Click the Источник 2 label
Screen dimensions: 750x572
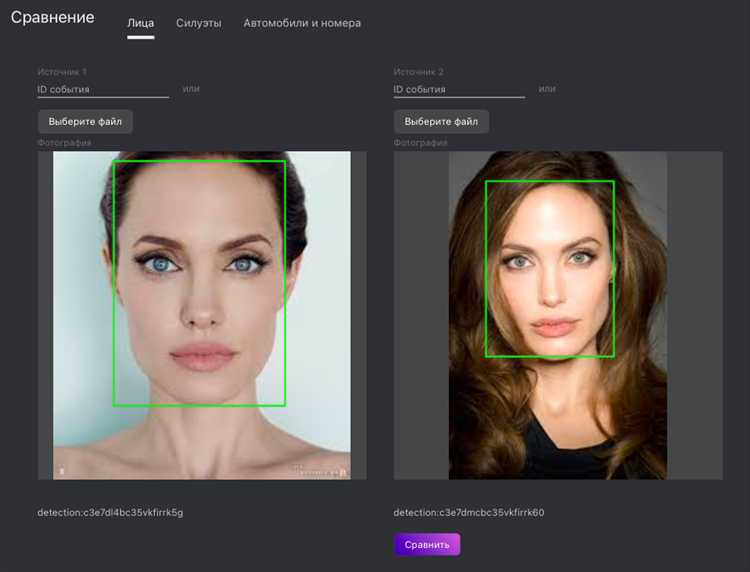tap(418, 72)
